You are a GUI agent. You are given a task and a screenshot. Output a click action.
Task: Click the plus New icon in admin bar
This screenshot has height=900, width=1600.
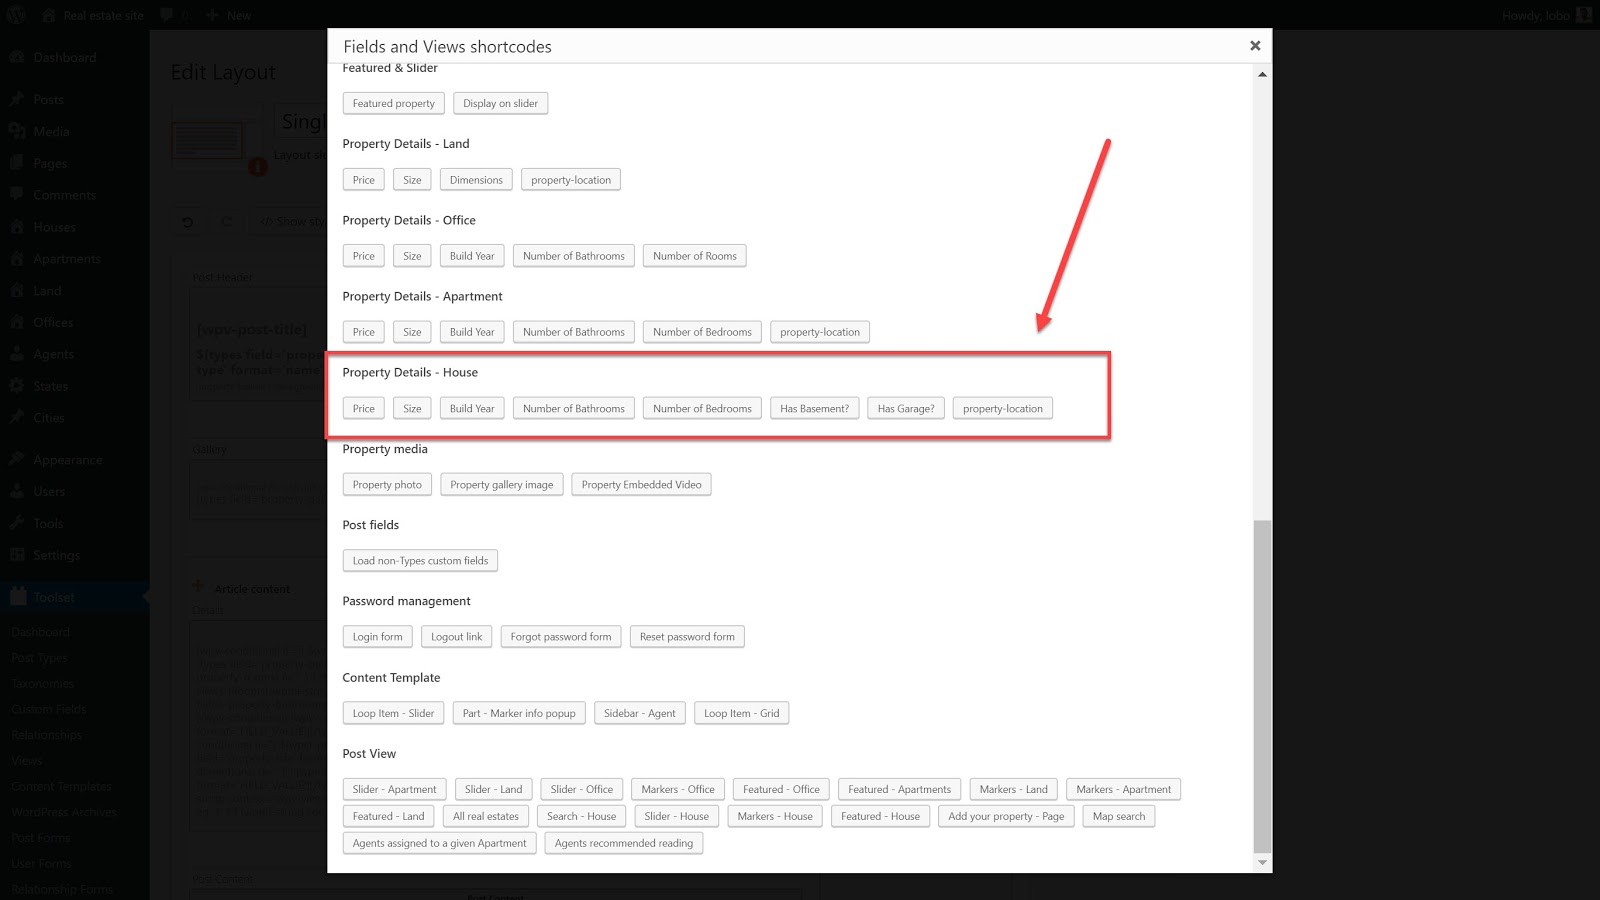click(x=212, y=15)
